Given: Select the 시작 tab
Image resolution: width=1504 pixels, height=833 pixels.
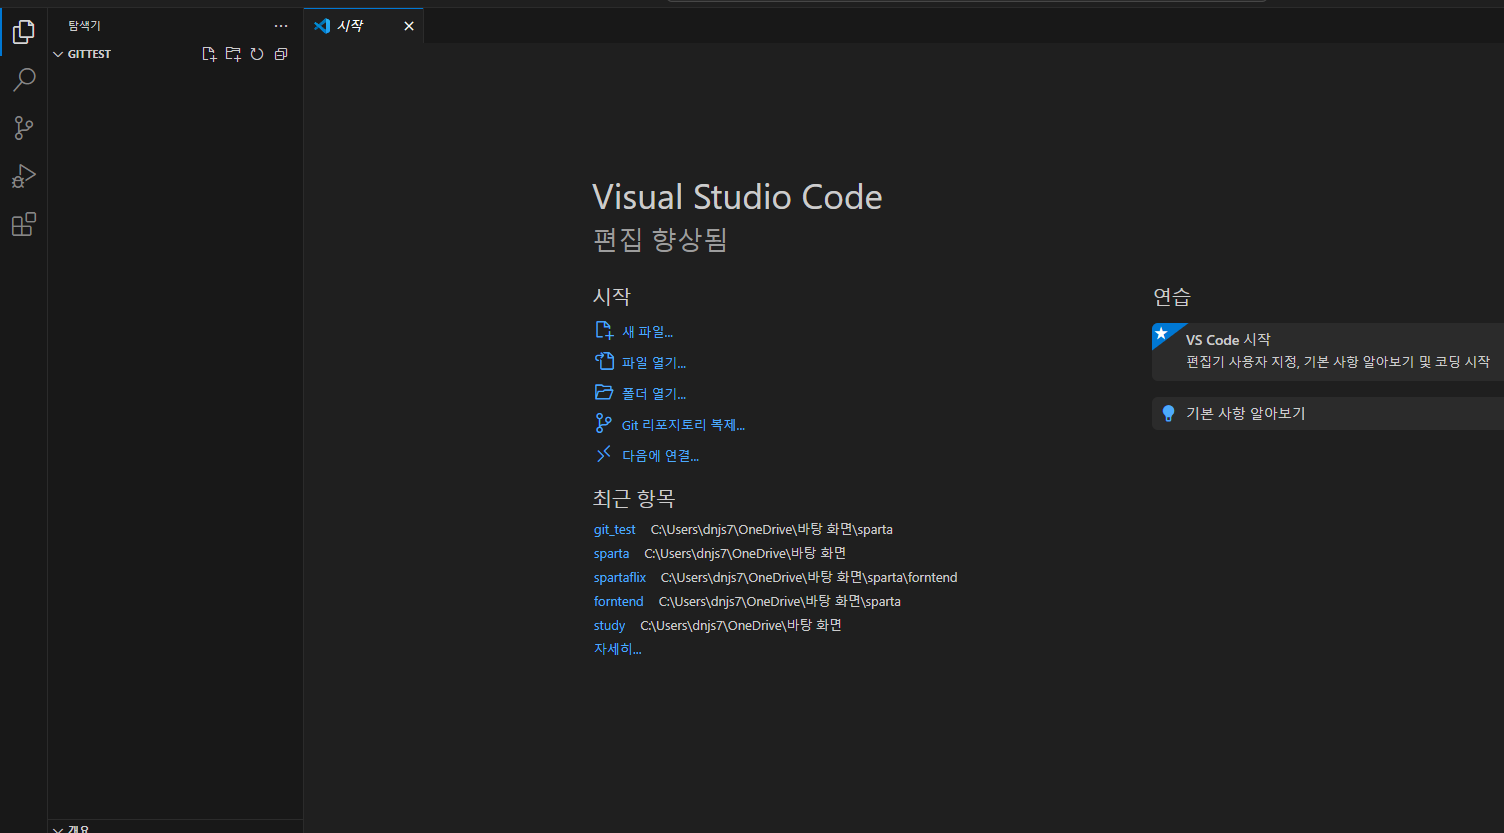Looking at the screenshot, I should point(363,26).
